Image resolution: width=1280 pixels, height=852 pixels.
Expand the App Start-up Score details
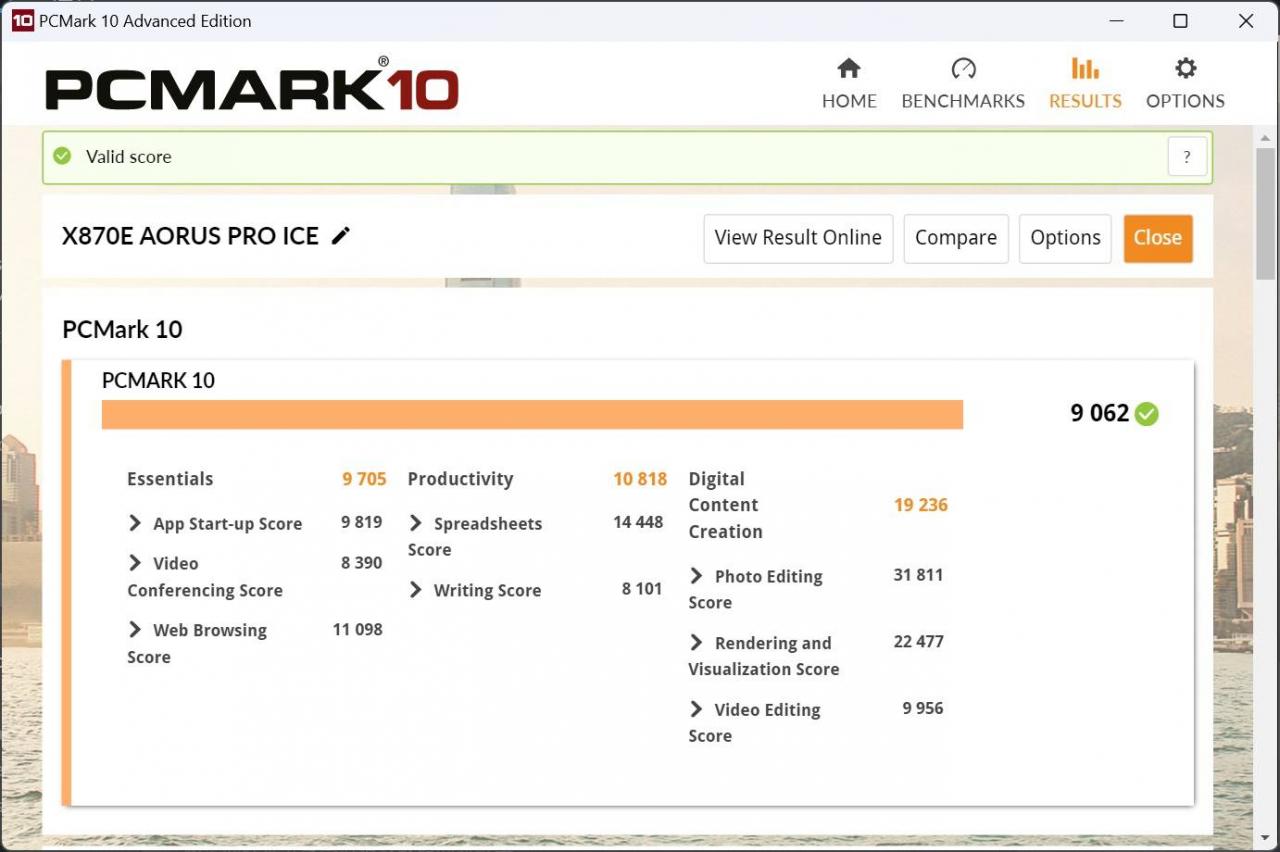(135, 523)
